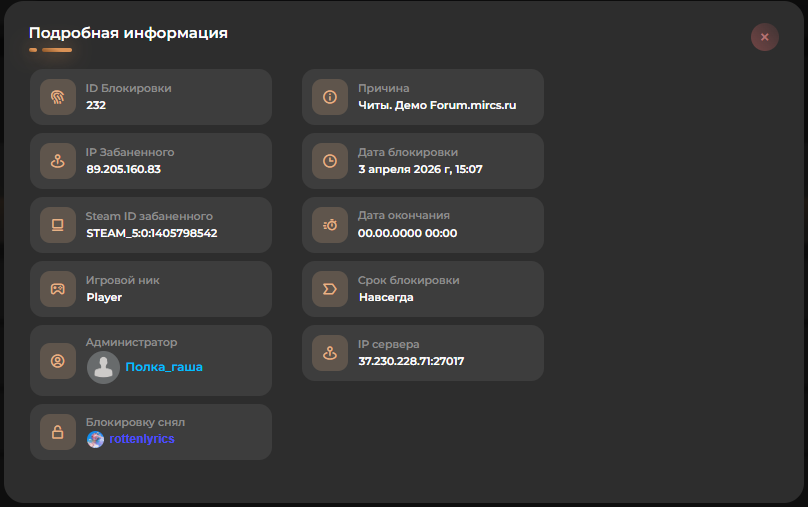808x507 pixels.
Task: Click the server IP 37.230.228.71:27017
Action: point(411,361)
